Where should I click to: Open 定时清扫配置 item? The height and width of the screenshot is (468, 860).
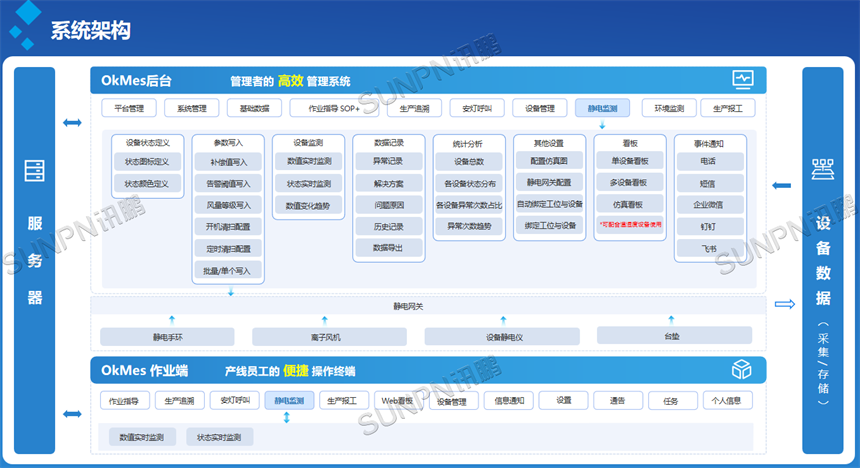(x=228, y=249)
